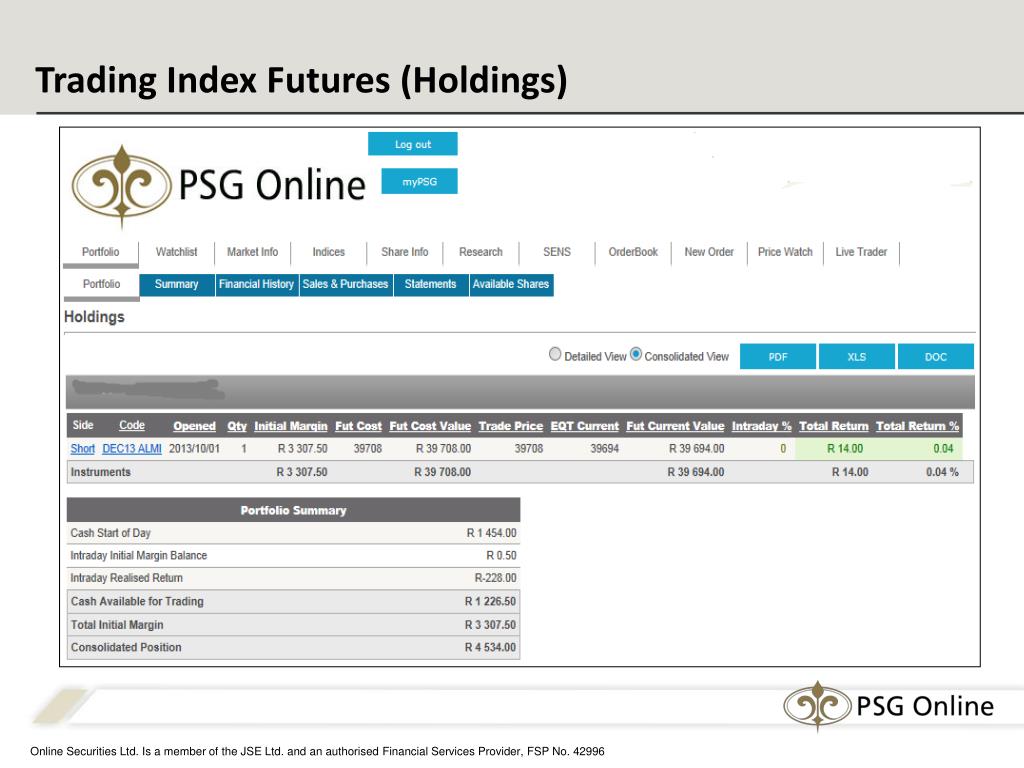Open the SENS tab
Image resolution: width=1024 pixels, height=768 pixels.
[557, 252]
